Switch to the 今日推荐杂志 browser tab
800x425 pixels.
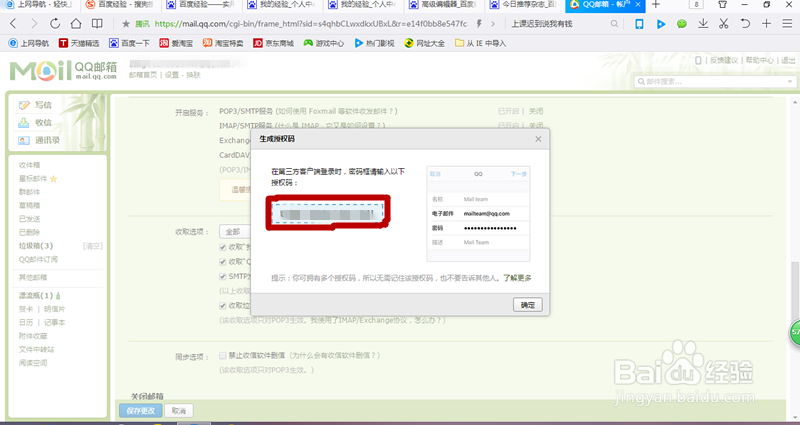click(523, 5)
